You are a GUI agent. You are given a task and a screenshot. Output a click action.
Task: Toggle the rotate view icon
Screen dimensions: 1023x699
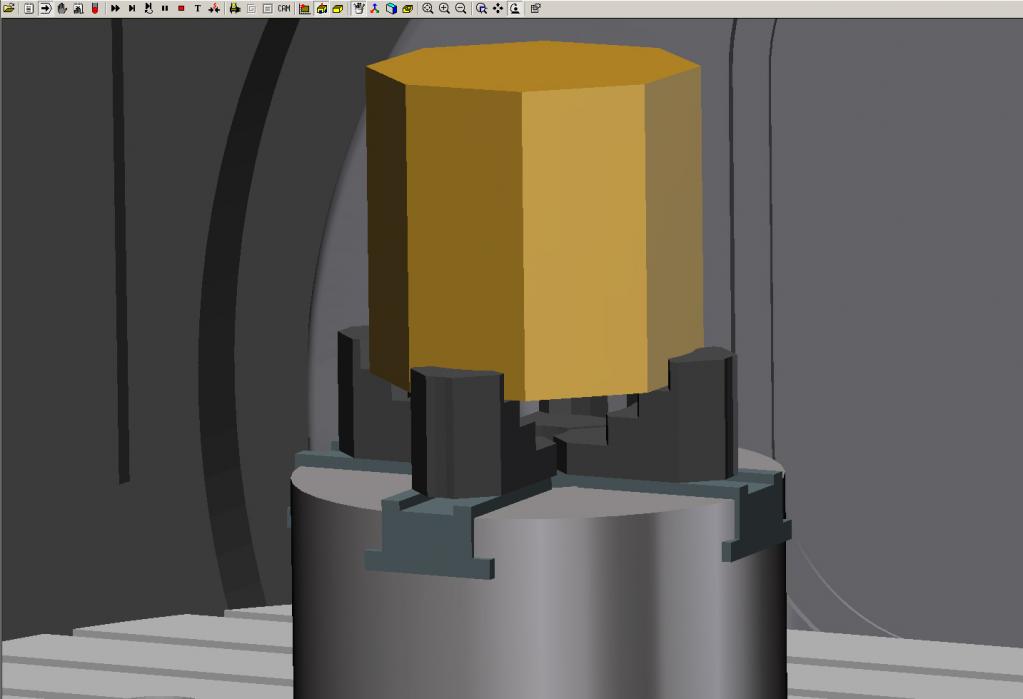(515, 8)
